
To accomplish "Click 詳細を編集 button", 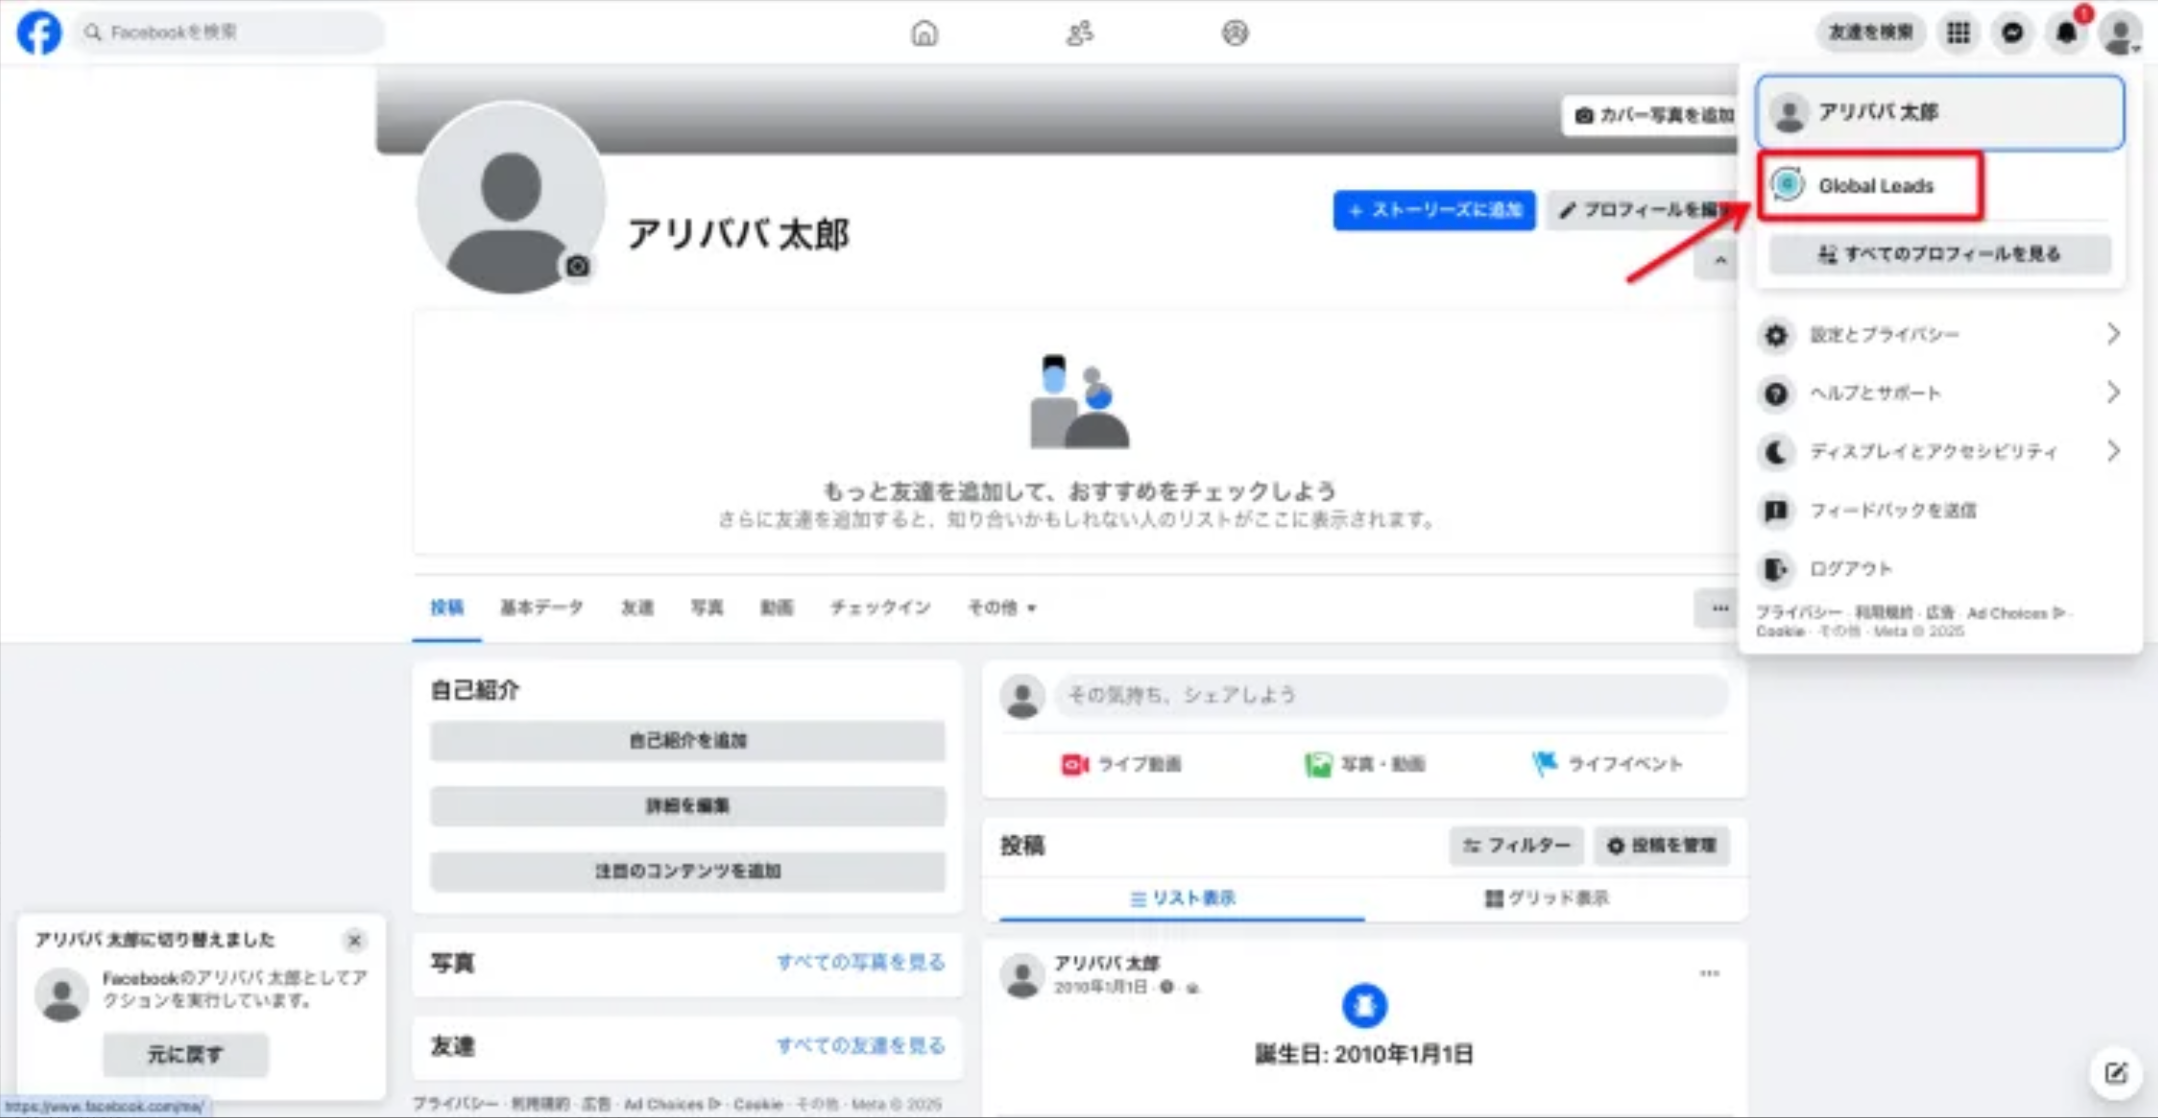I will [x=687, y=806].
